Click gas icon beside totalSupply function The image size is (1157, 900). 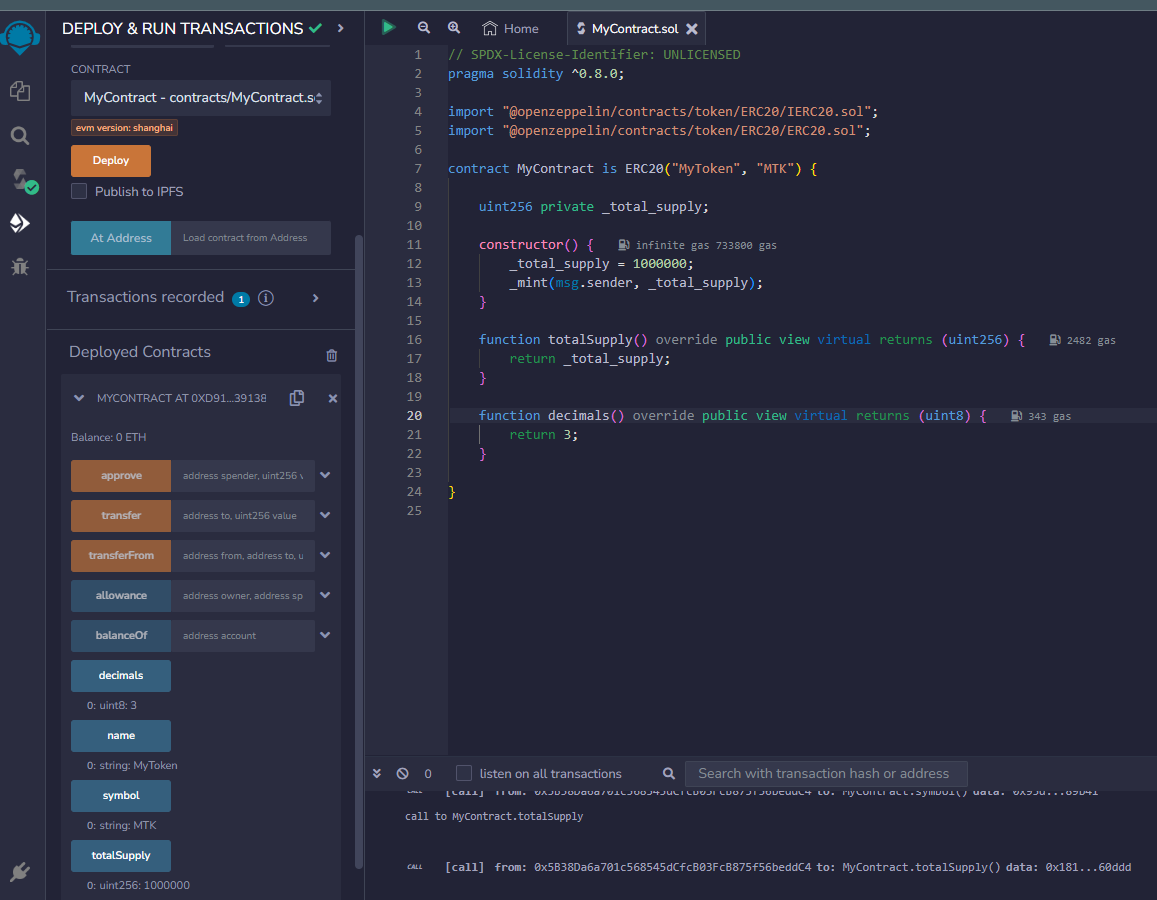(x=1055, y=340)
